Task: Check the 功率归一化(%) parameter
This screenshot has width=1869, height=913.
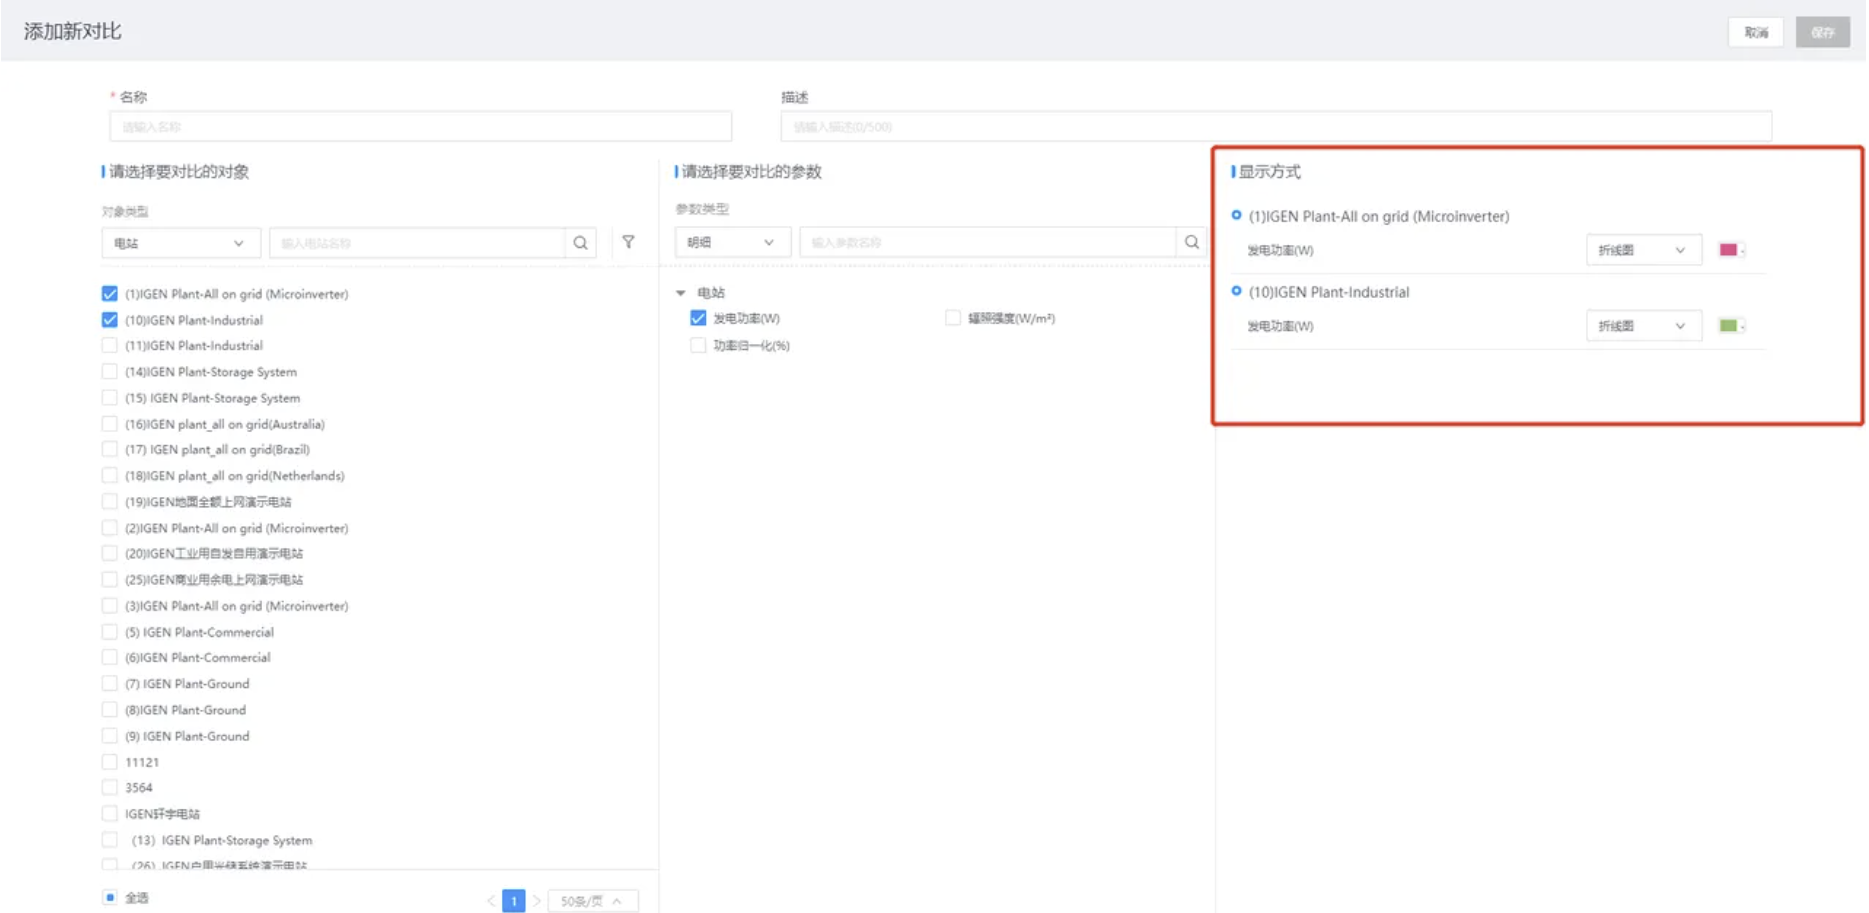Action: [x=698, y=345]
